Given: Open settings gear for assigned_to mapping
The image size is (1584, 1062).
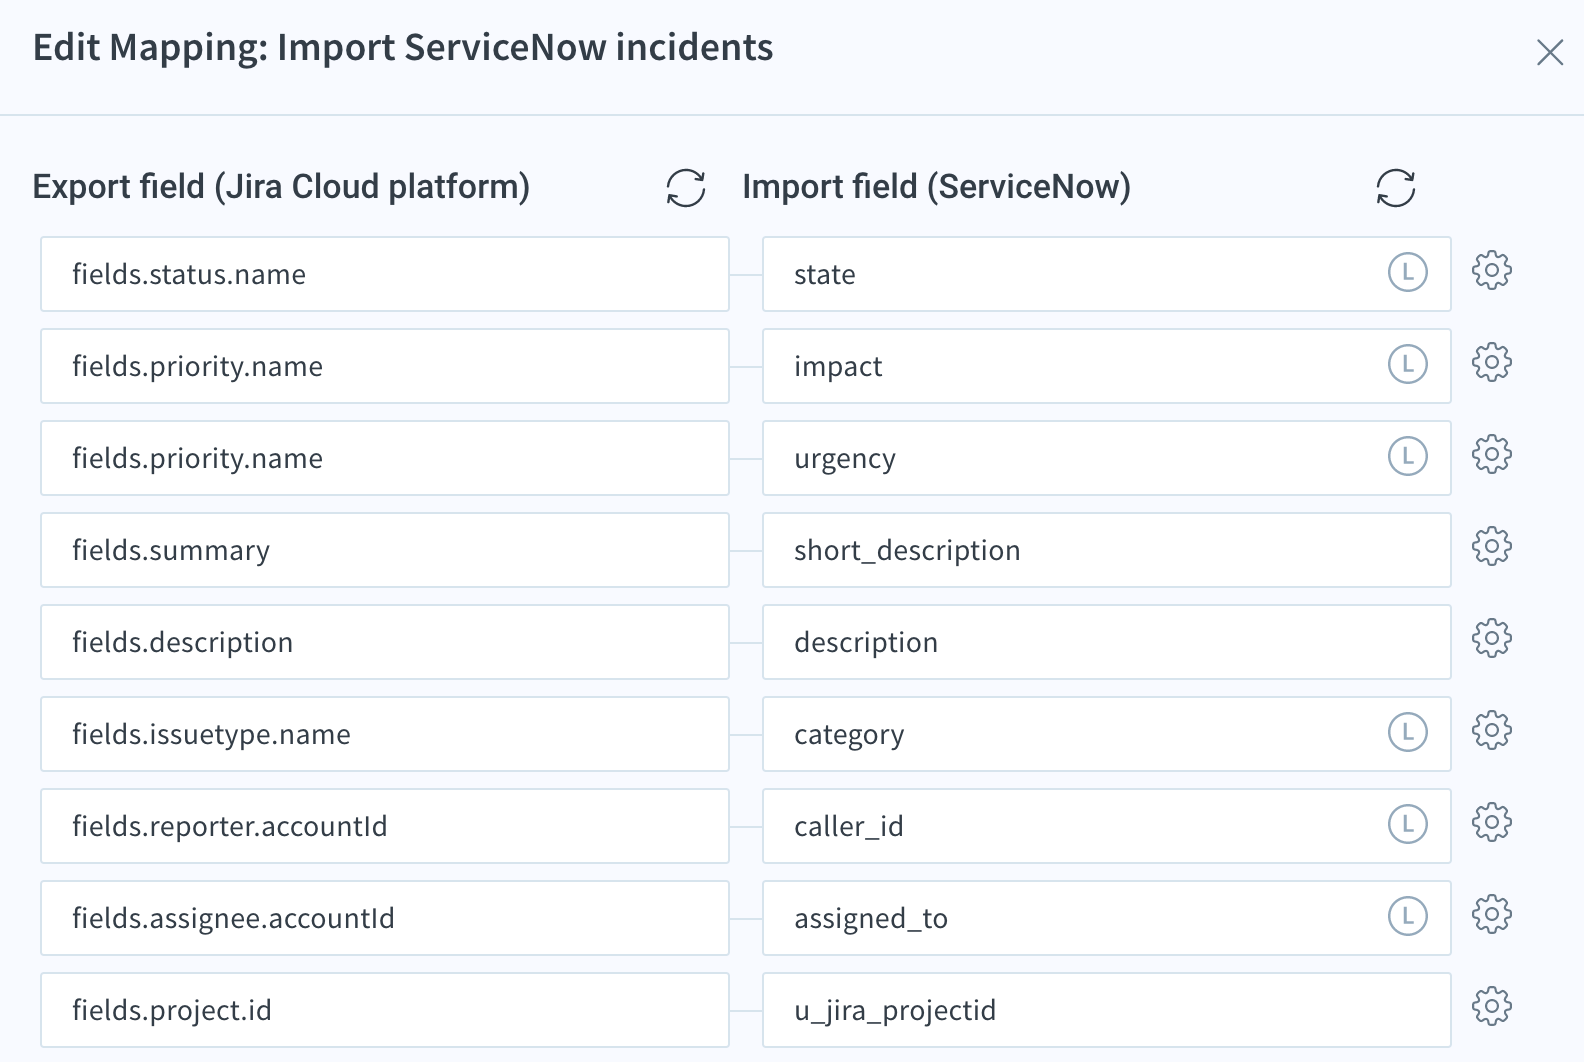Looking at the screenshot, I should coord(1492,914).
